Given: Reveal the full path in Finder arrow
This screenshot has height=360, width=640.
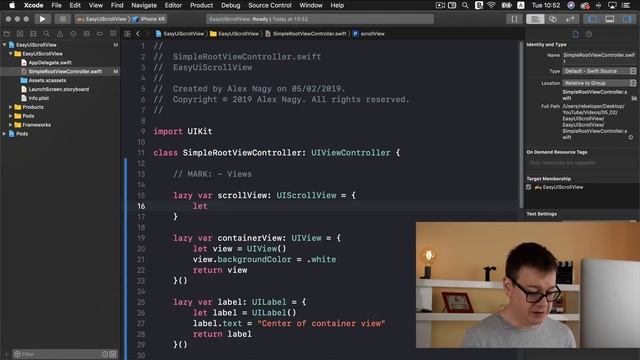Looking at the screenshot, I should tap(631, 138).
